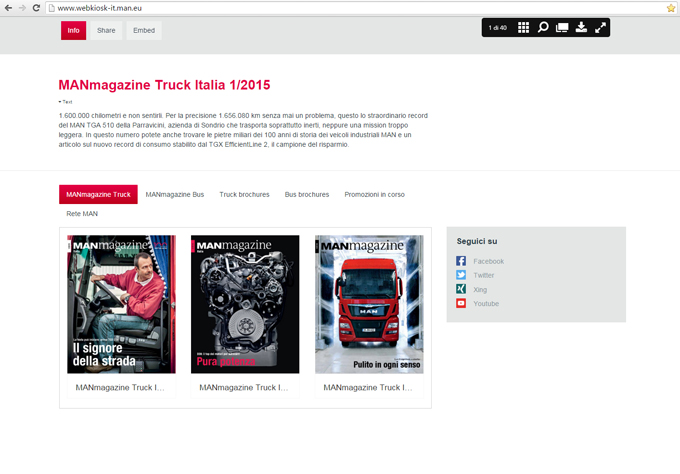This screenshot has width=680, height=474.
Task: Open the Embed tab
Action: click(144, 30)
